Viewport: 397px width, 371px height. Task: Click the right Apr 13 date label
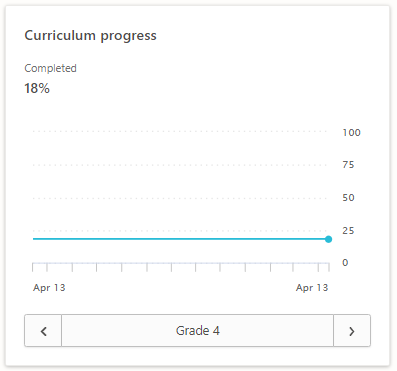pos(312,288)
